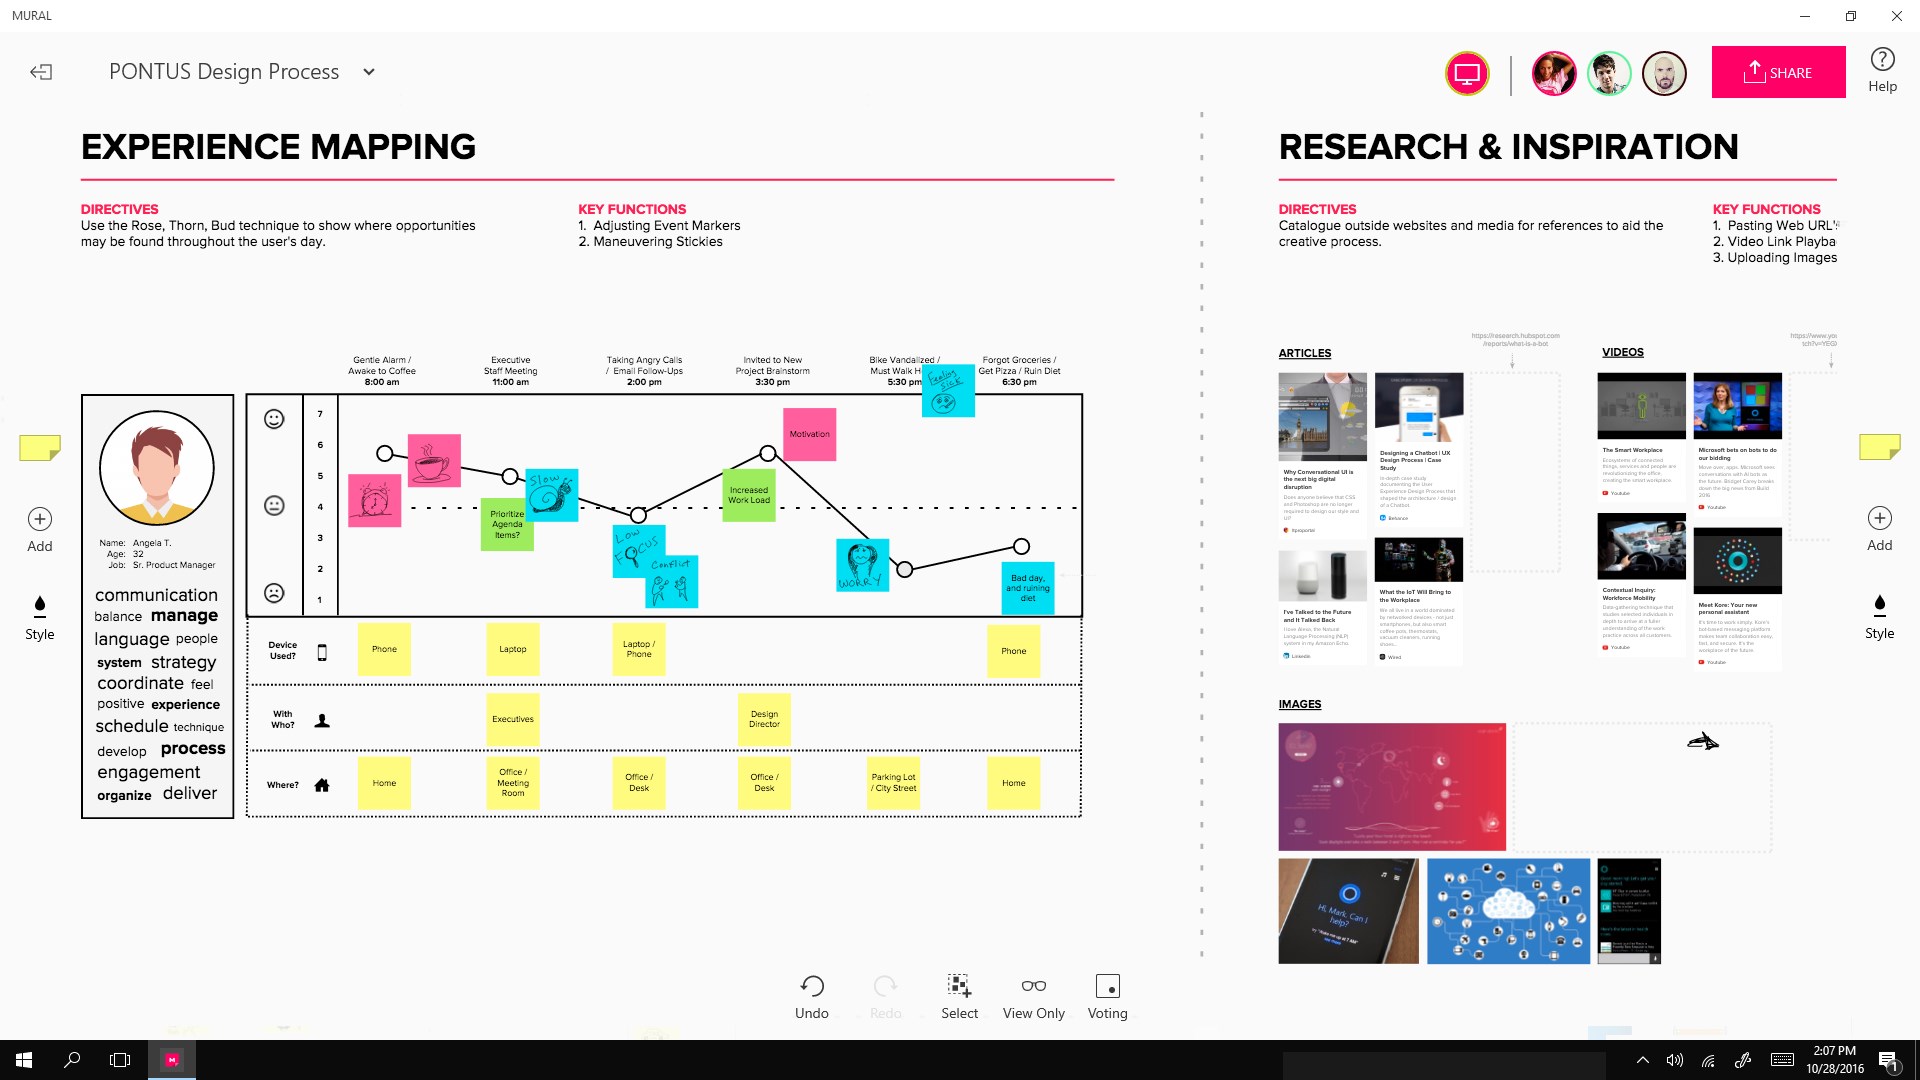Open the left Style droplet tool
Image resolution: width=1920 pixels, height=1080 pixels.
(x=40, y=606)
